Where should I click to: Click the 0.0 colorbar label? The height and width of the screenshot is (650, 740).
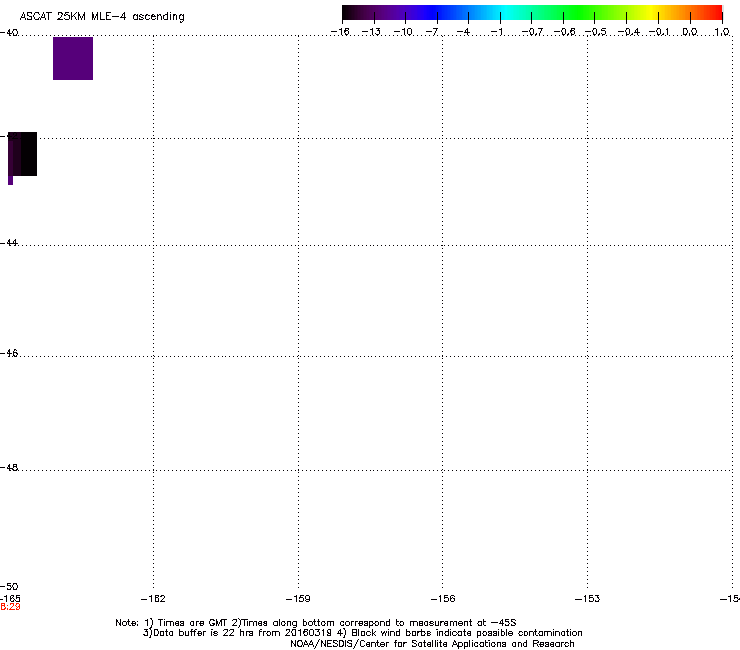pyautogui.click(x=690, y=32)
